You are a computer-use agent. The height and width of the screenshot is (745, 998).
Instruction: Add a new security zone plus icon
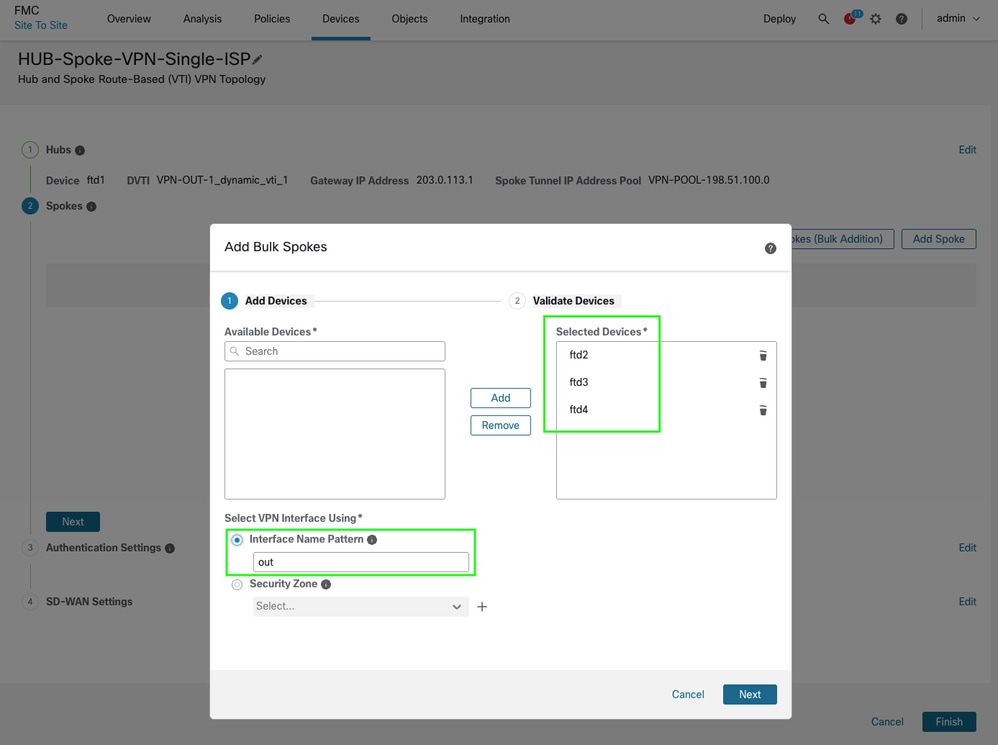tap(482, 607)
